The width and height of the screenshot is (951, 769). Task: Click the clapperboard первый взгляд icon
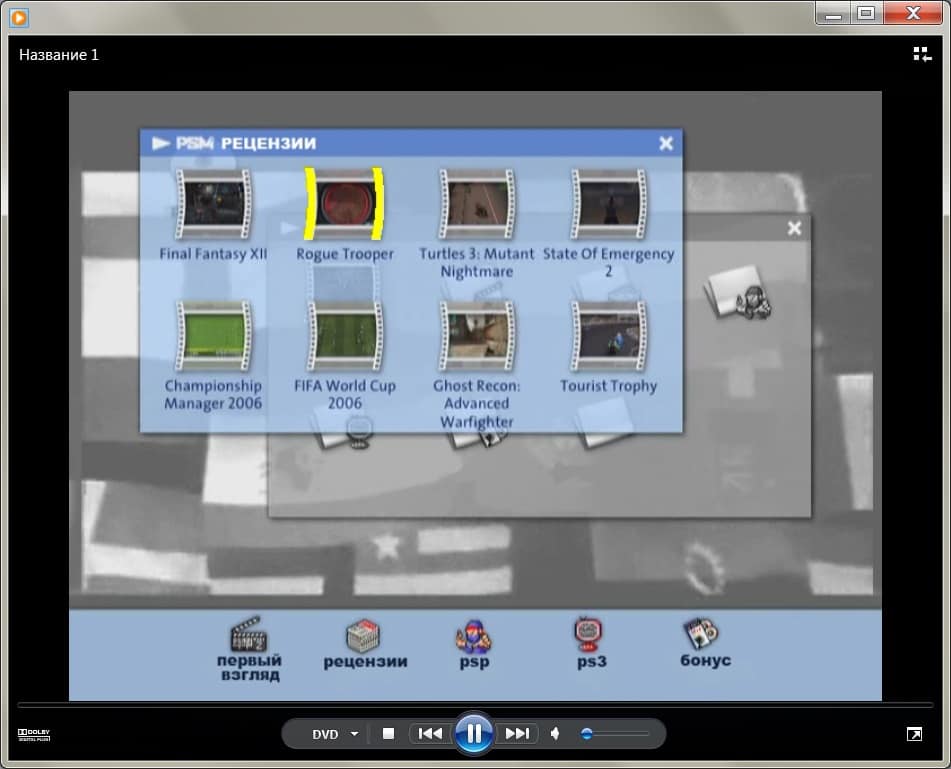pyautogui.click(x=249, y=634)
